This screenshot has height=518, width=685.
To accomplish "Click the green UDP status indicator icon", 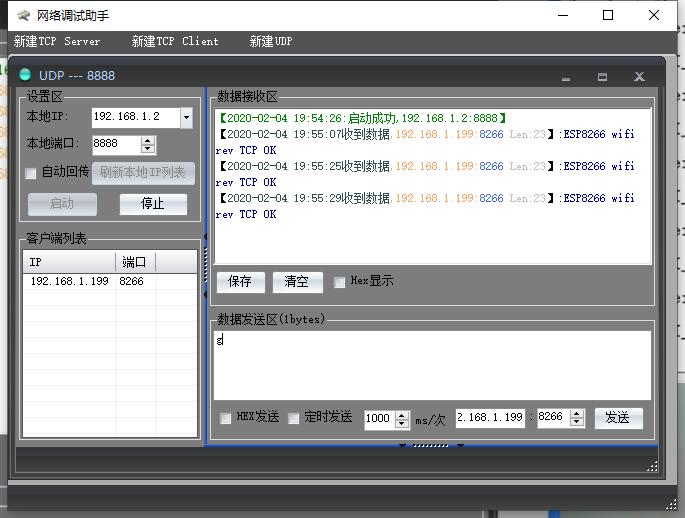I will 25,75.
